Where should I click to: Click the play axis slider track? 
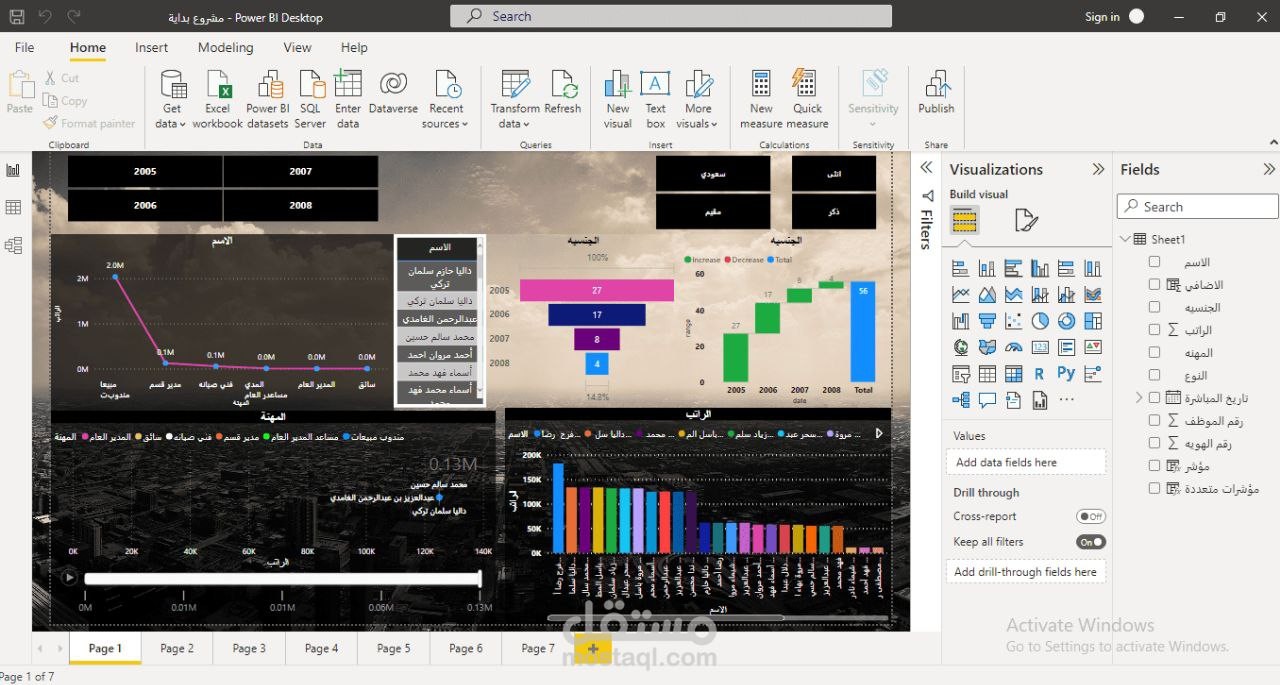coord(282,578)
